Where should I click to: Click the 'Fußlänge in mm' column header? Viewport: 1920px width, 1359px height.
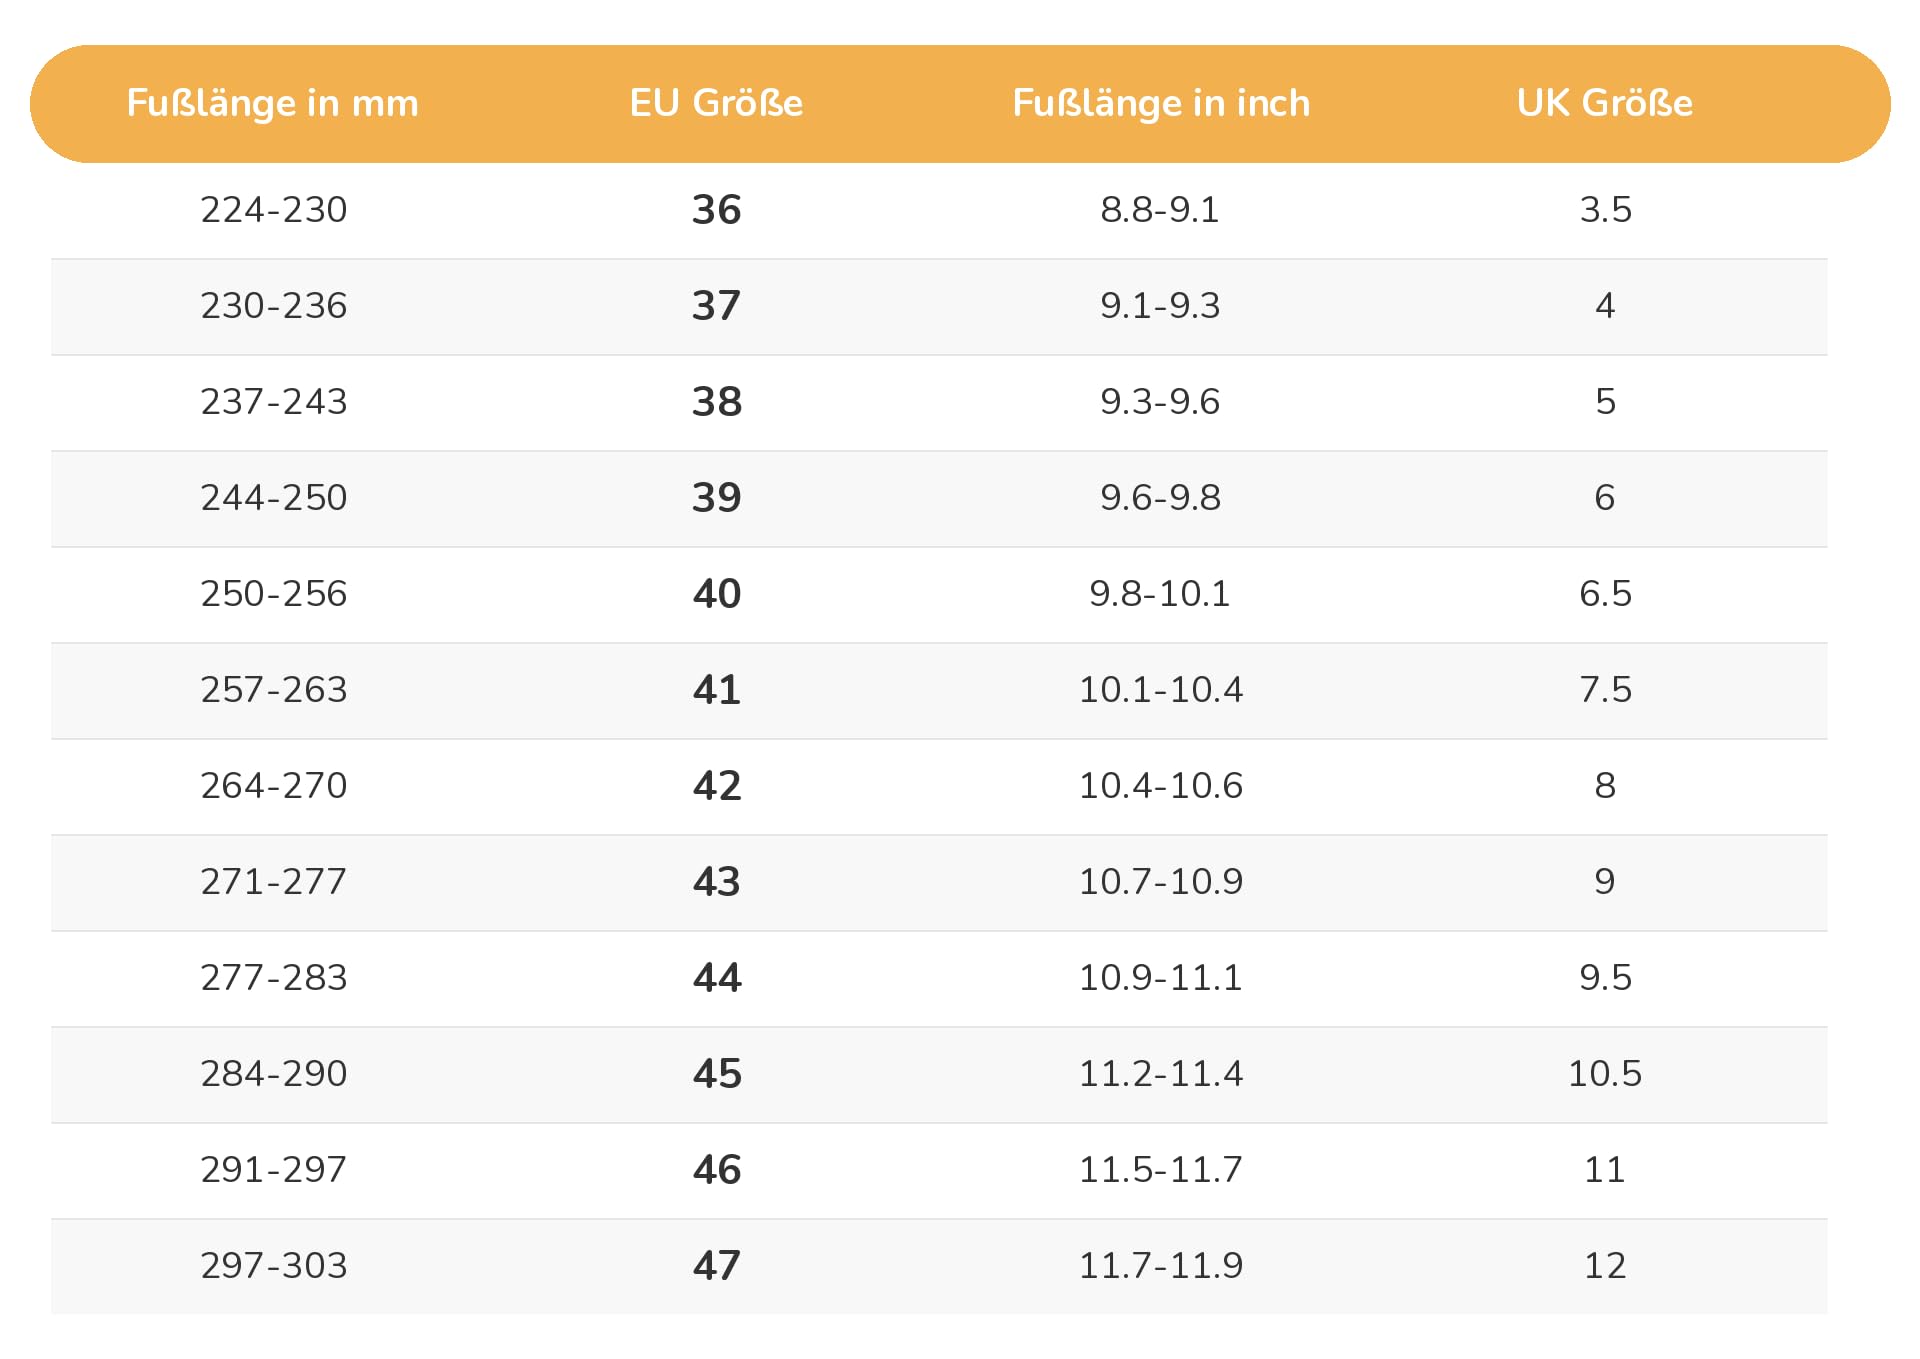coord(272,103)
